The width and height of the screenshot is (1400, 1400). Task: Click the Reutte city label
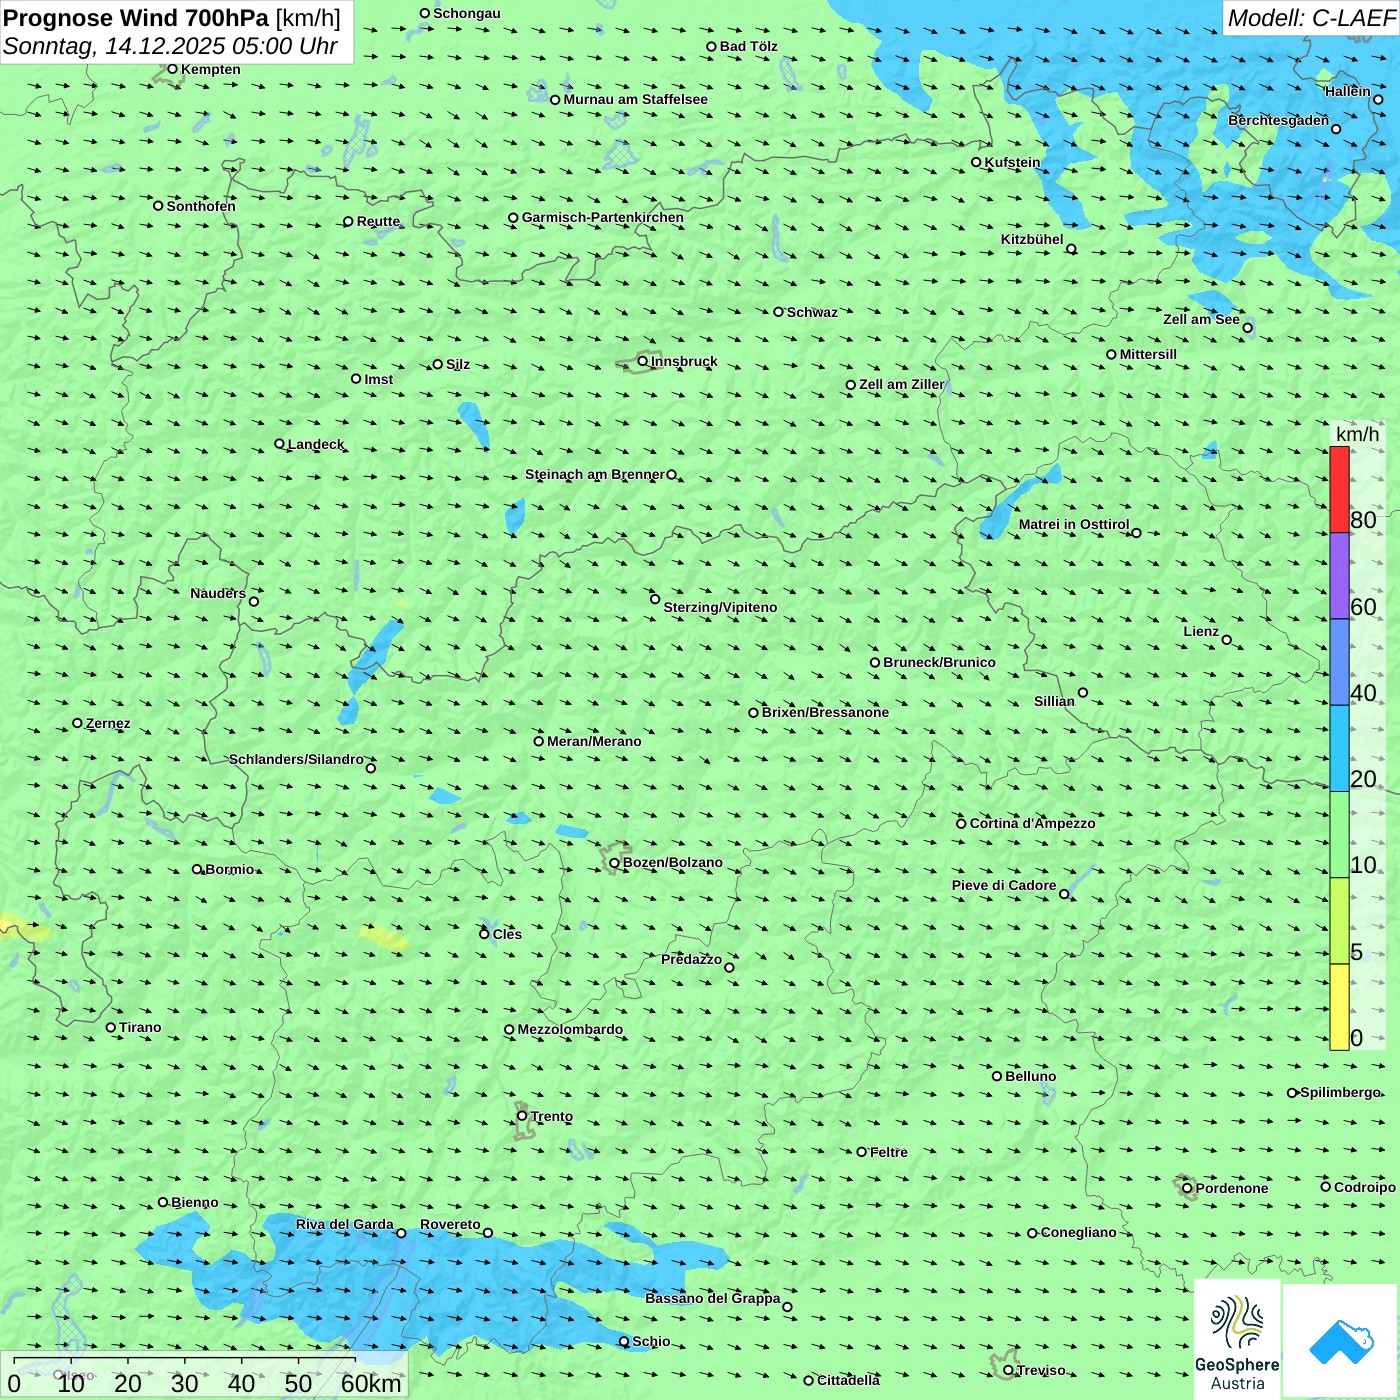coord(378,221)
